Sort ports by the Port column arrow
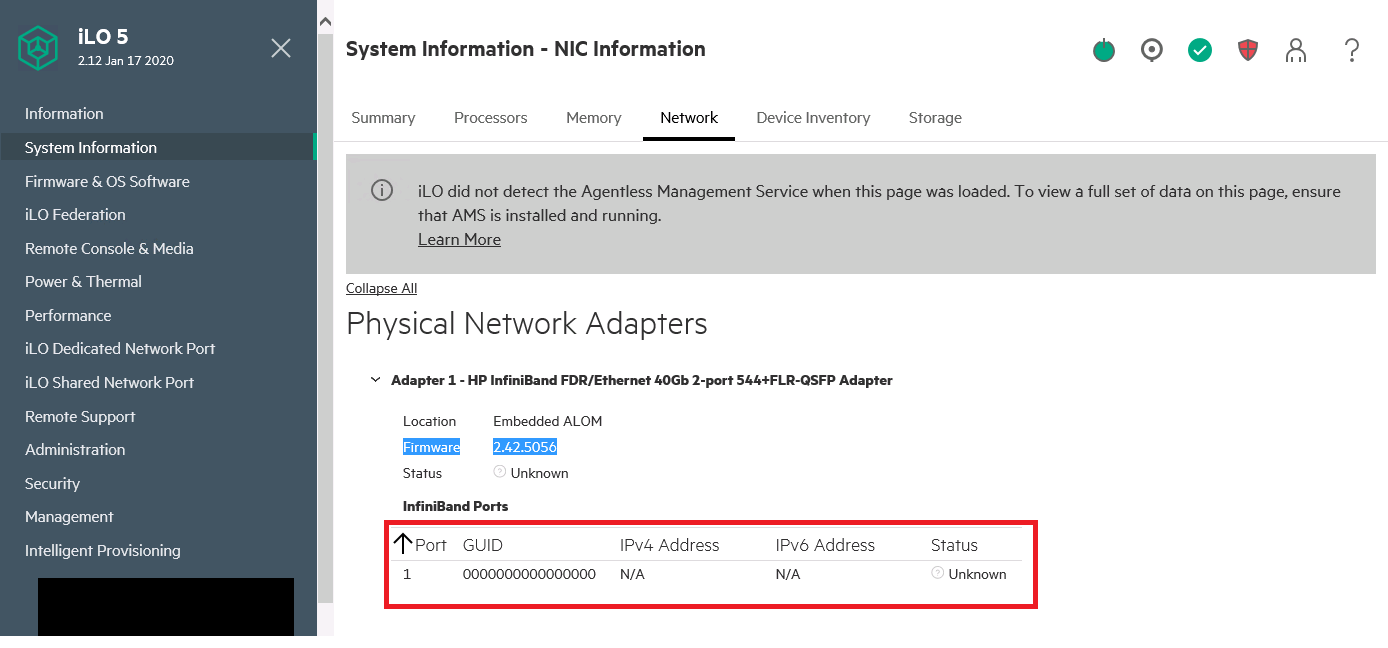Viewport: 1388px width, 648px height. tap(403, 544)
